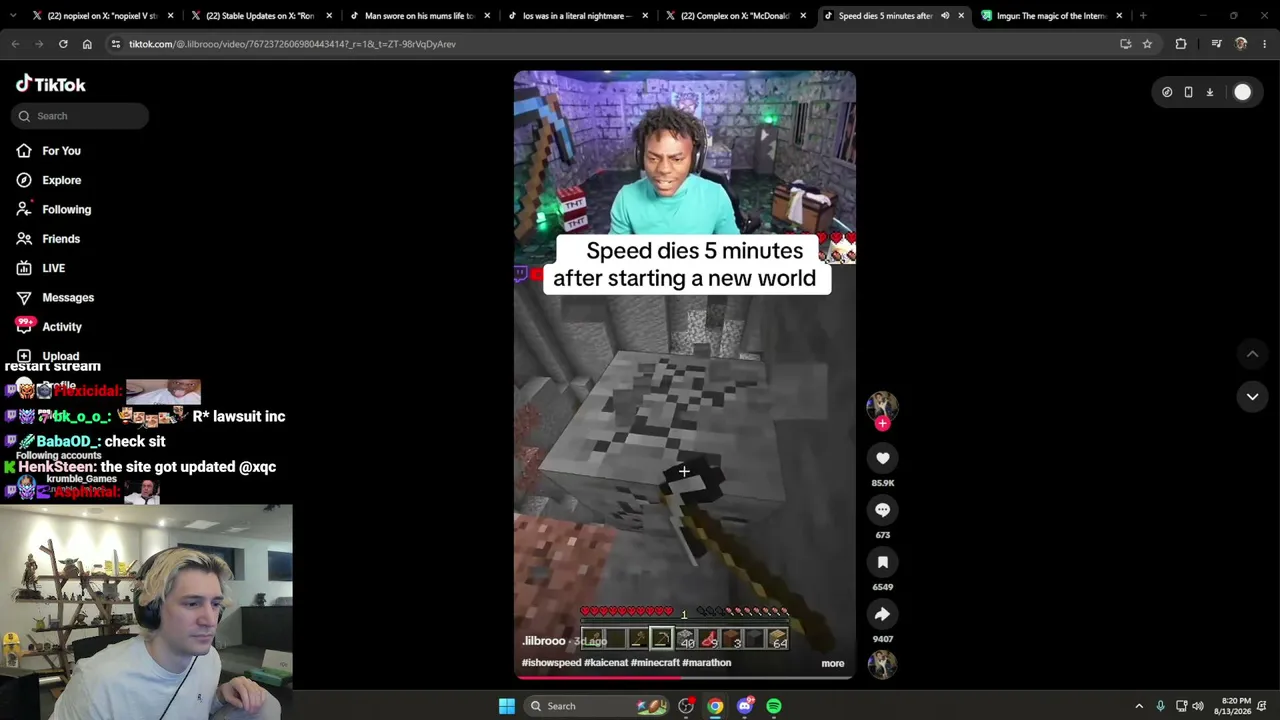Open OBS Studio from the taskbar
The width and height of the screenshot is (1280, 720).
click(686, 706)
